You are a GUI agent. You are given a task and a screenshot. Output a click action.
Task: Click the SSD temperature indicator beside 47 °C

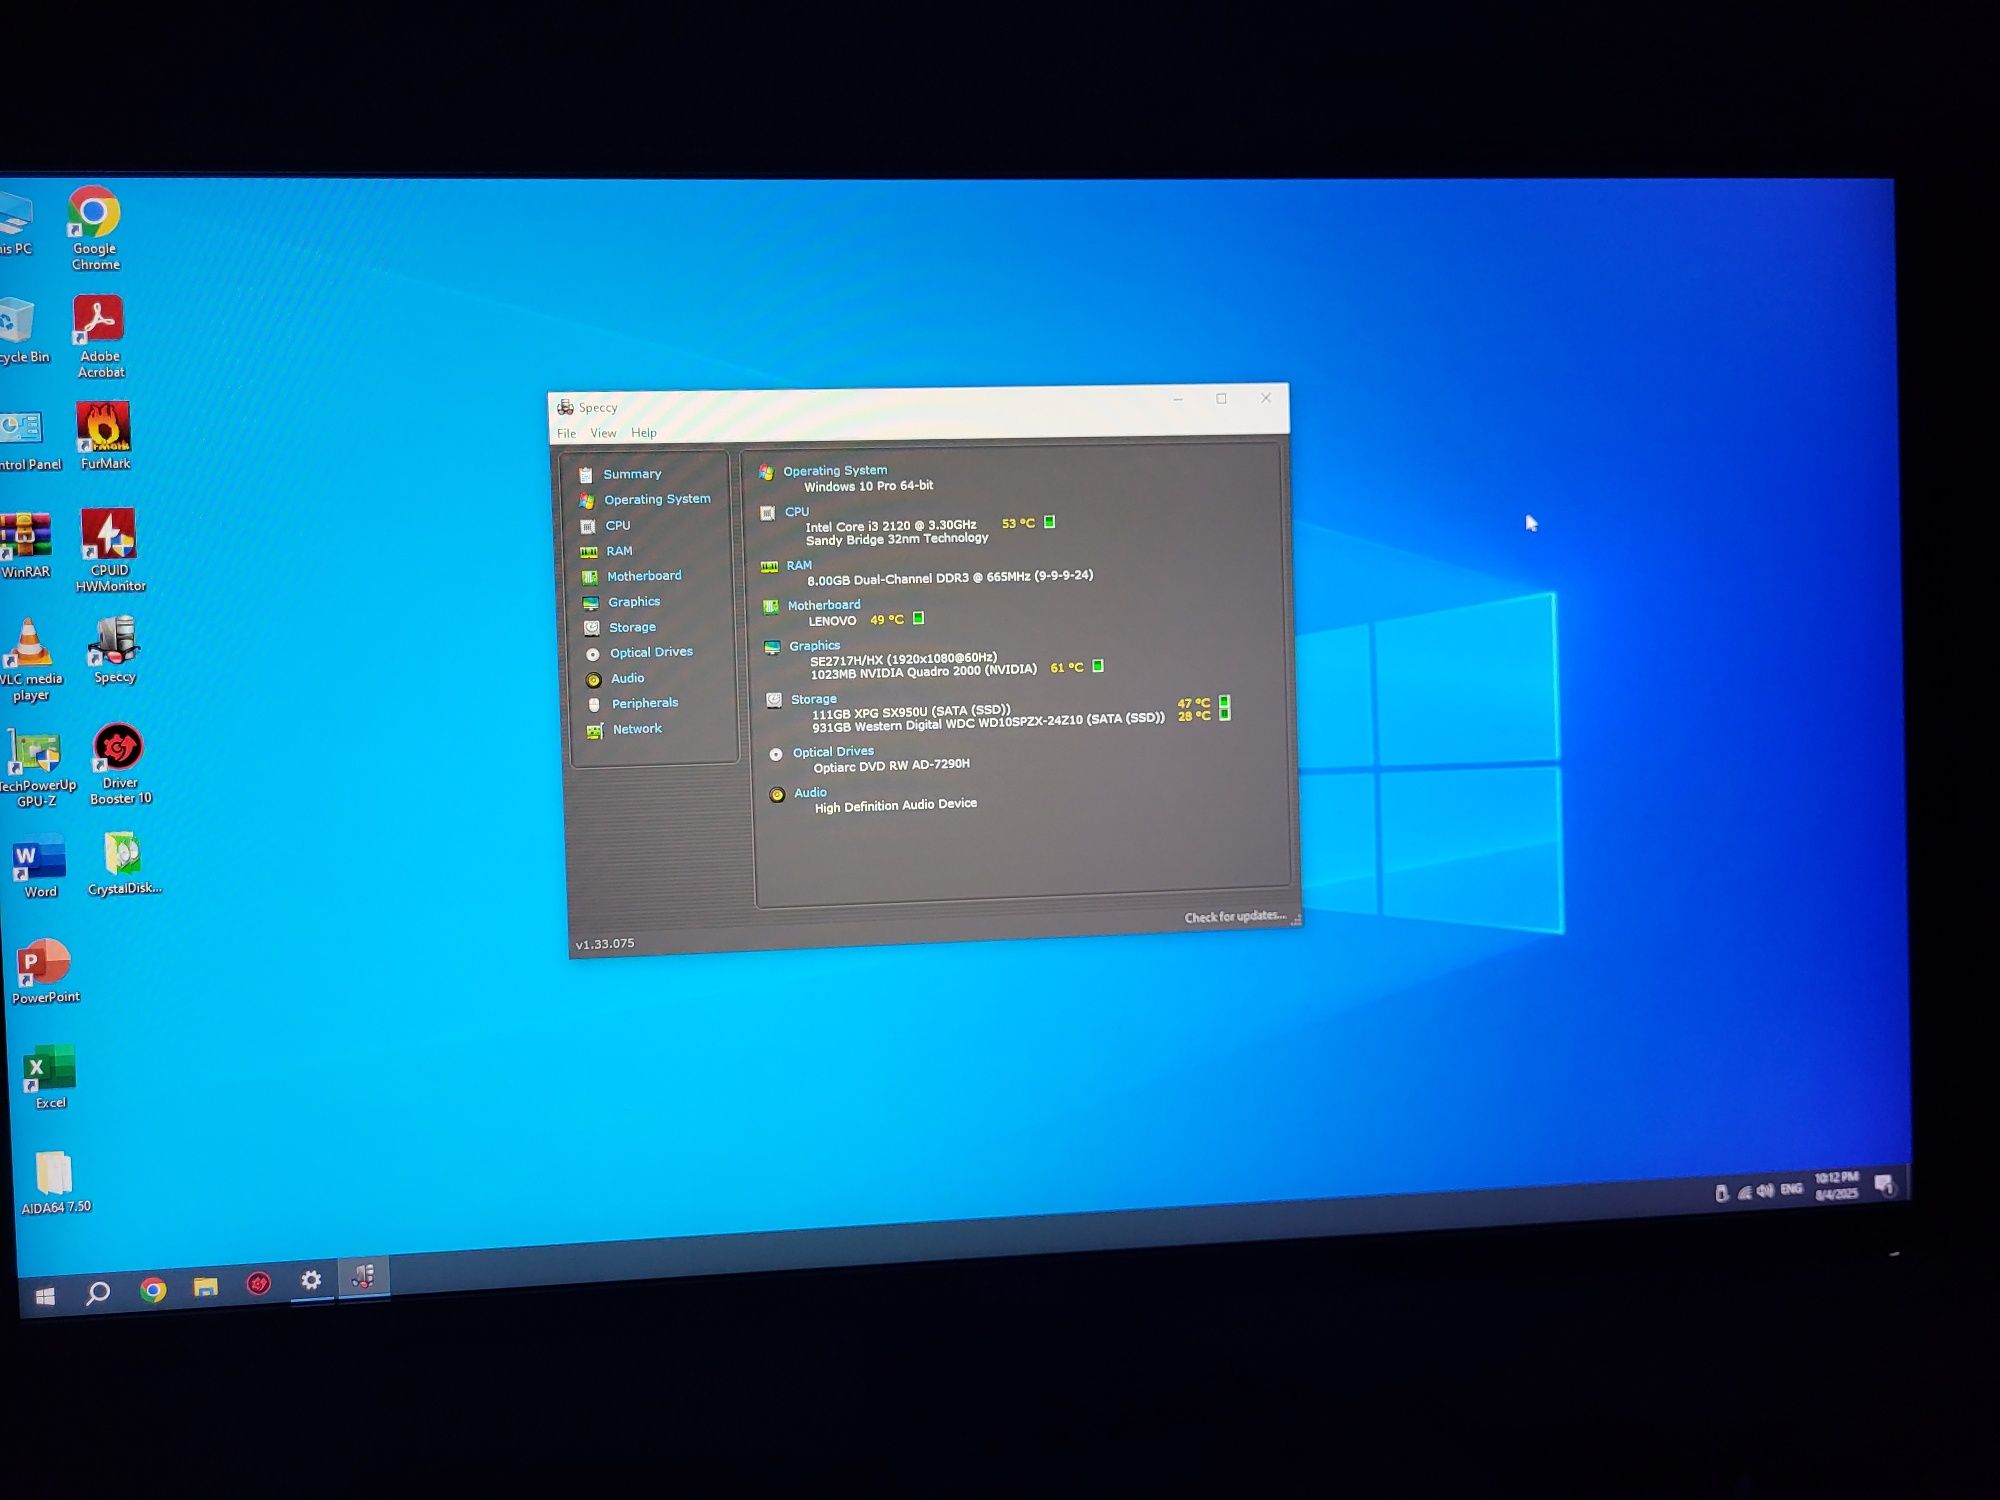click(1224, 701)
